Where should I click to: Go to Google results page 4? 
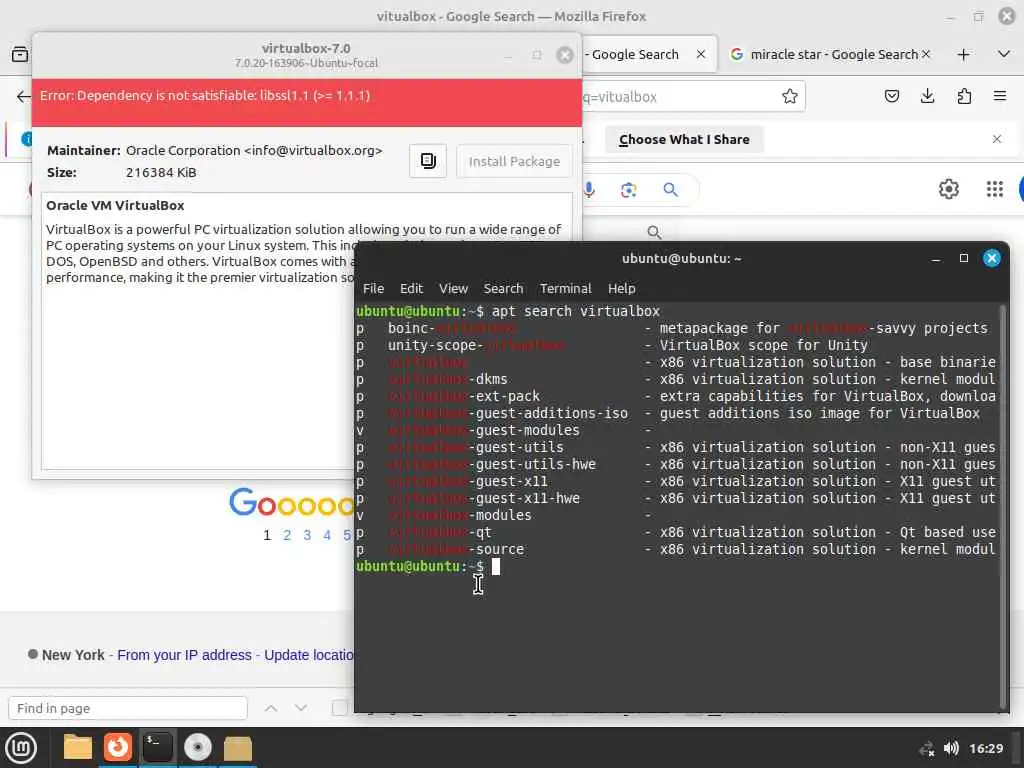[327, 535]
